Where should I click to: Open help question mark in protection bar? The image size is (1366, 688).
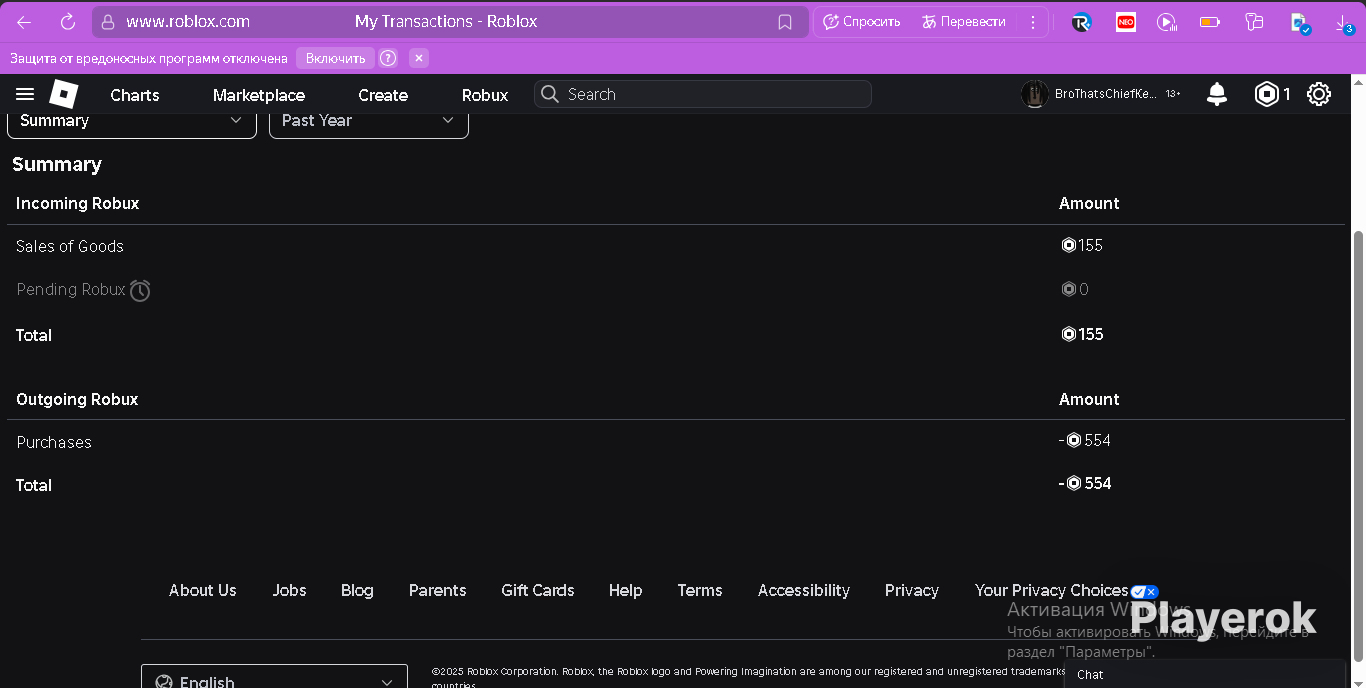tap(388, 58)
